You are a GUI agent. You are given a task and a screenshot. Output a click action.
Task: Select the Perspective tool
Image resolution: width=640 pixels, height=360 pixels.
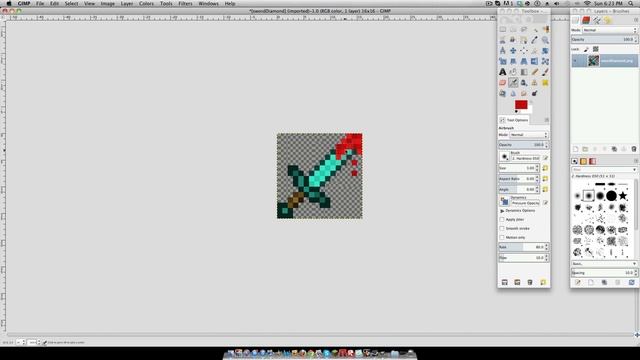pyautogui.click(x=524, y=61)
